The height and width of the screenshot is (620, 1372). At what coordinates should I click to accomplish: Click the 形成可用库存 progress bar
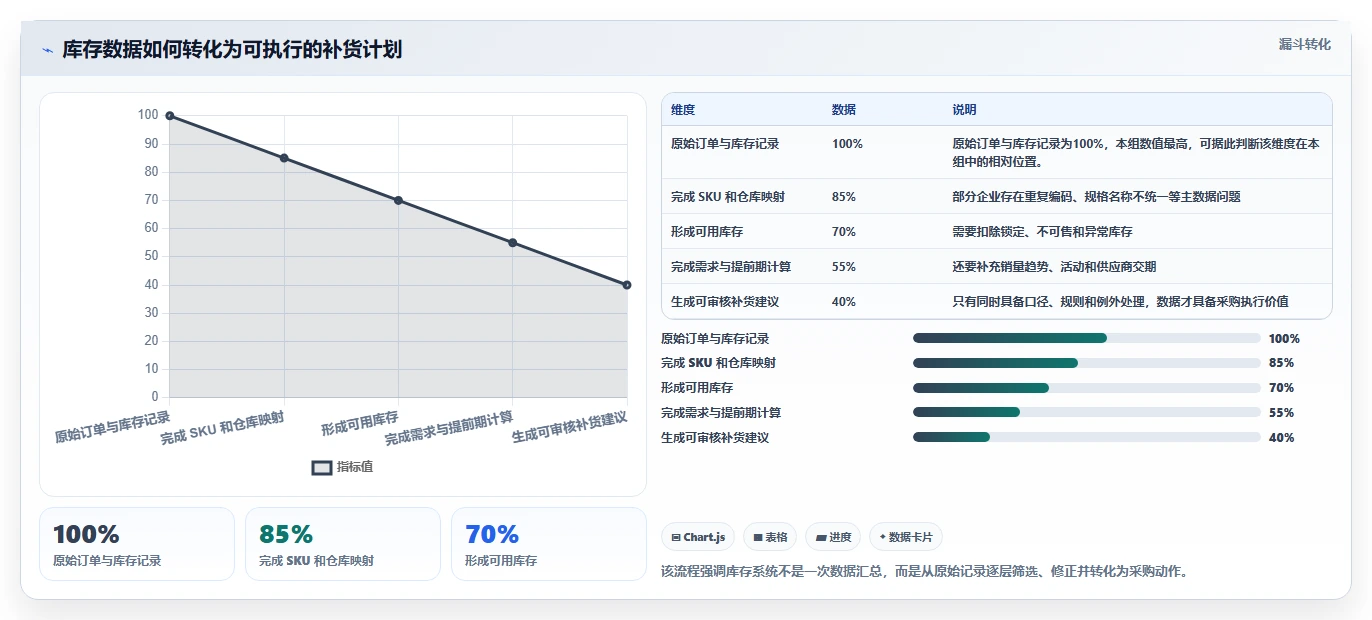1087,388
